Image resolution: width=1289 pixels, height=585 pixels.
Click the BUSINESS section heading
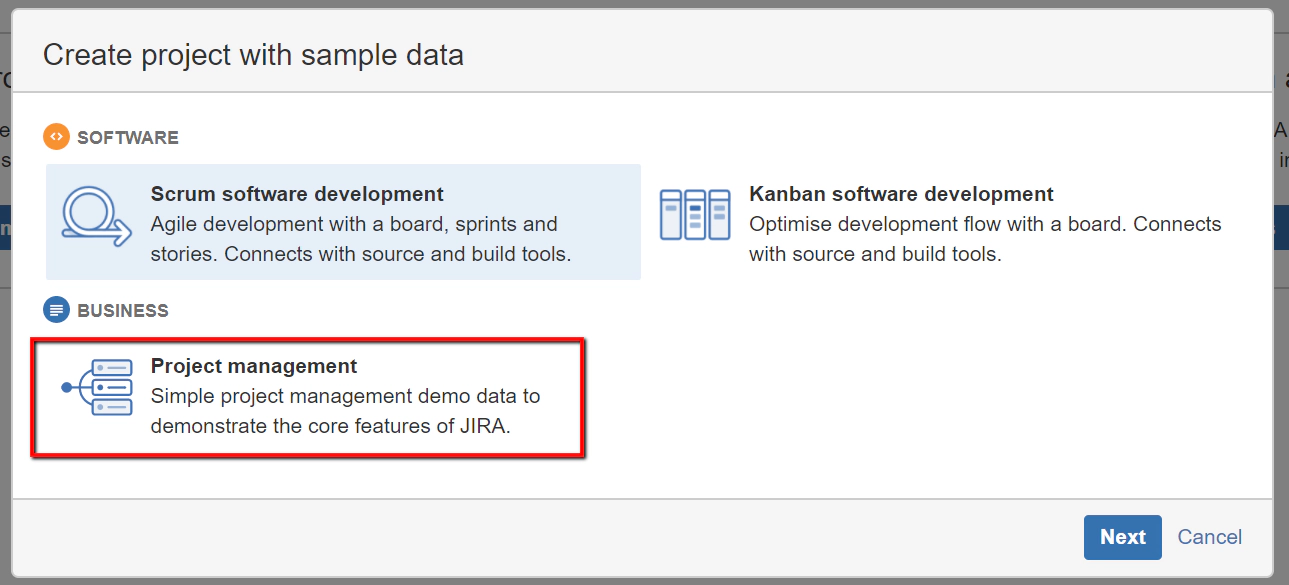(x=122, y=310)
